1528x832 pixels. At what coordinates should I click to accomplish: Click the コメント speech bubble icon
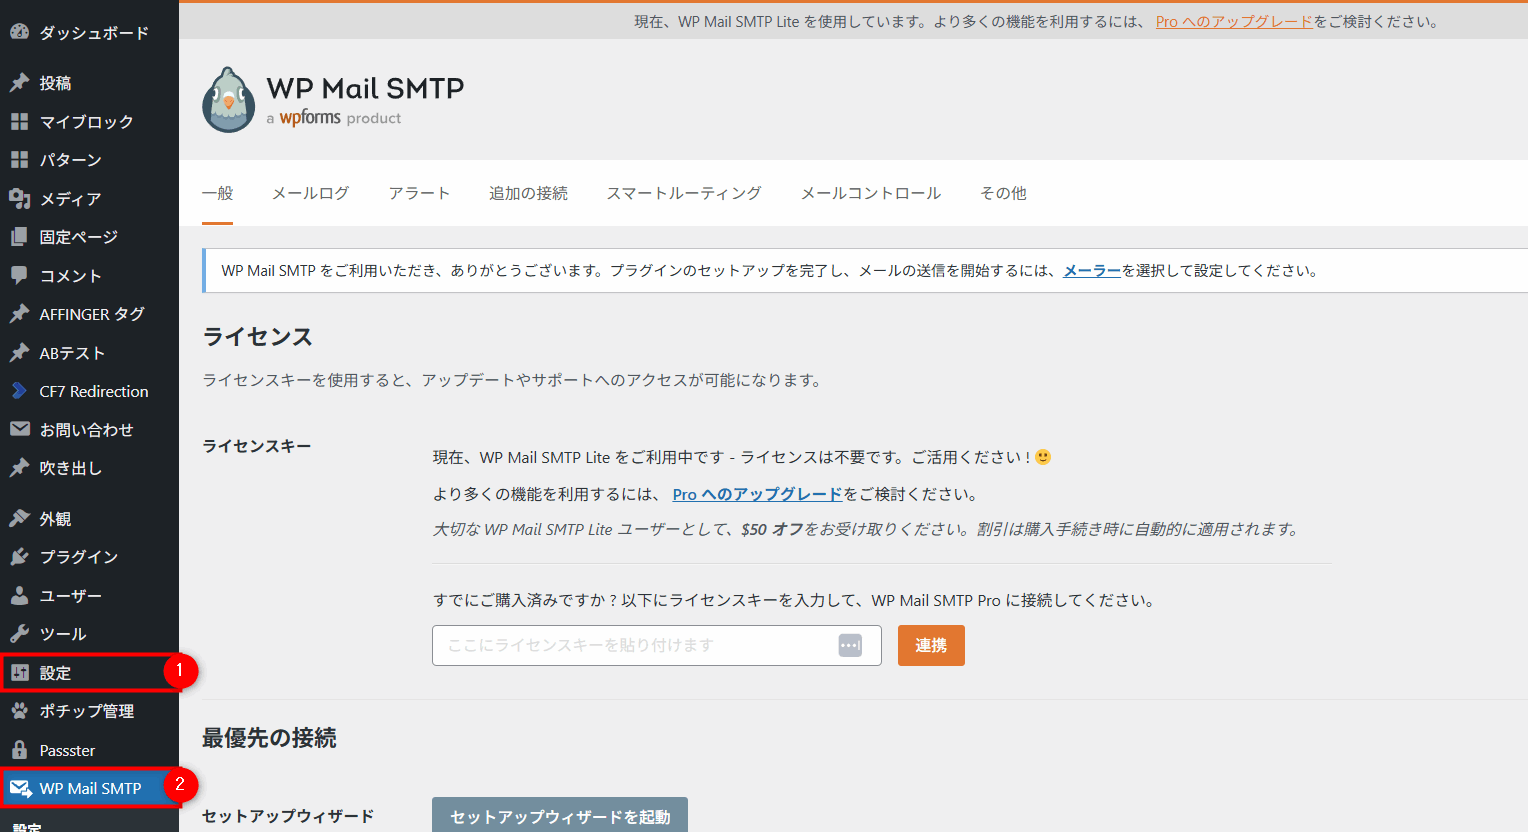(x=19, y=275)
